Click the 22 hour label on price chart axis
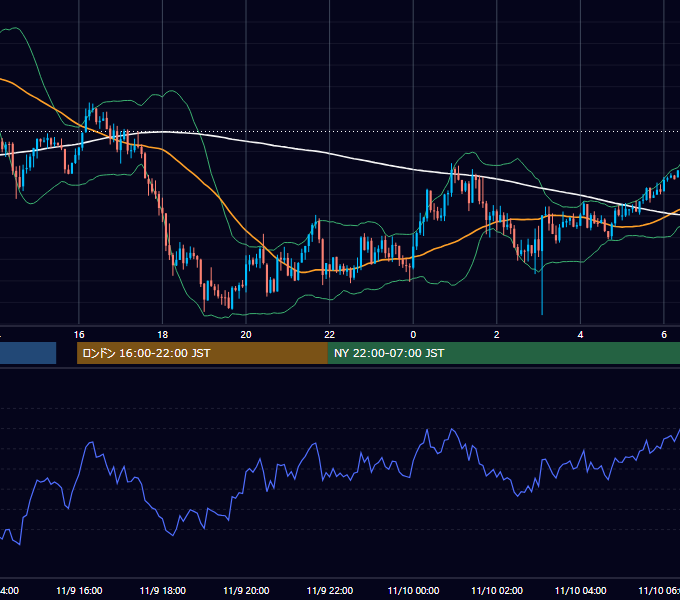Image resolution: width=680 pixels, height=600 pixels. [x=330, y=335]
